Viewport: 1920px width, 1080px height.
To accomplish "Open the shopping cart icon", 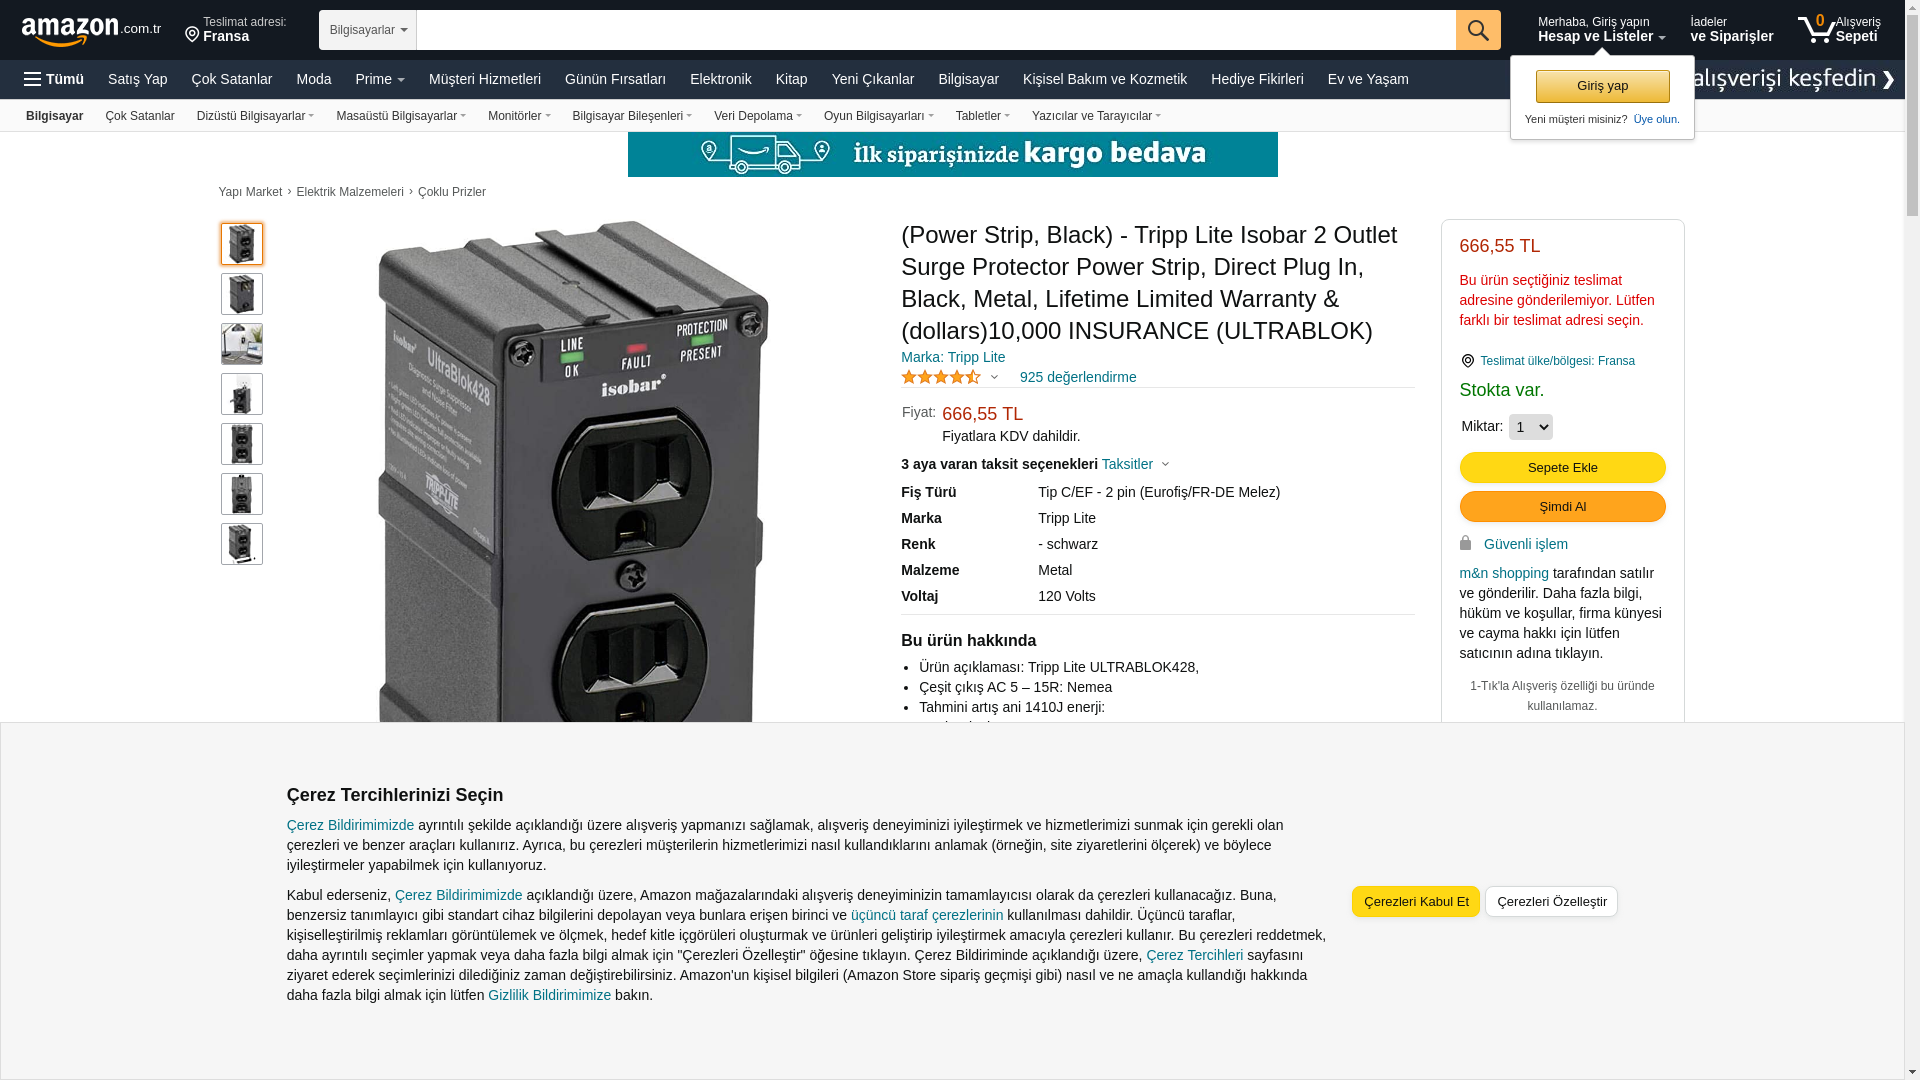I will [1816, 29].
